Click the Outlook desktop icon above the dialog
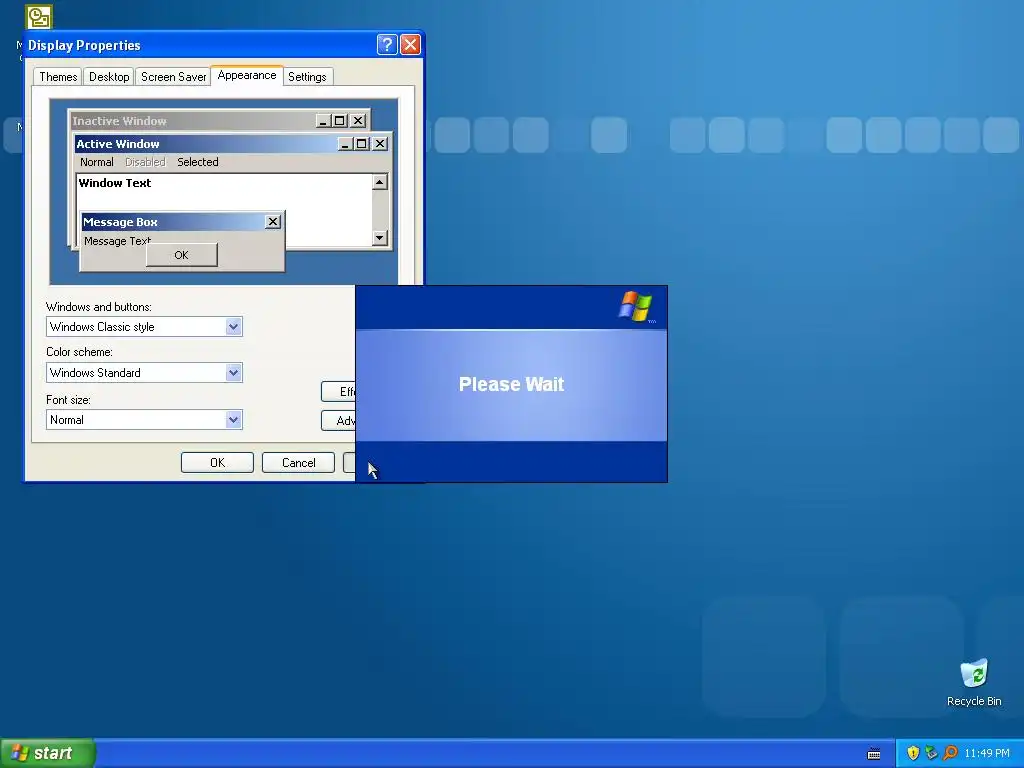This screenshot has width=1024, height=768. 39,17
